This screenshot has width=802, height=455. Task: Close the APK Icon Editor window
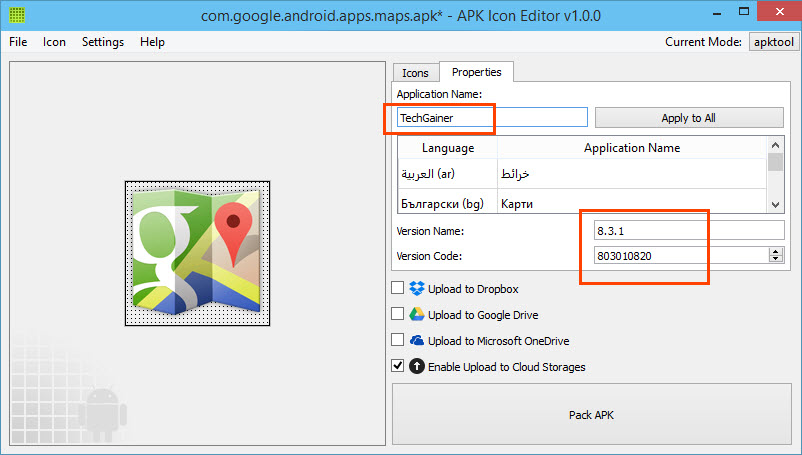point(779,11)
